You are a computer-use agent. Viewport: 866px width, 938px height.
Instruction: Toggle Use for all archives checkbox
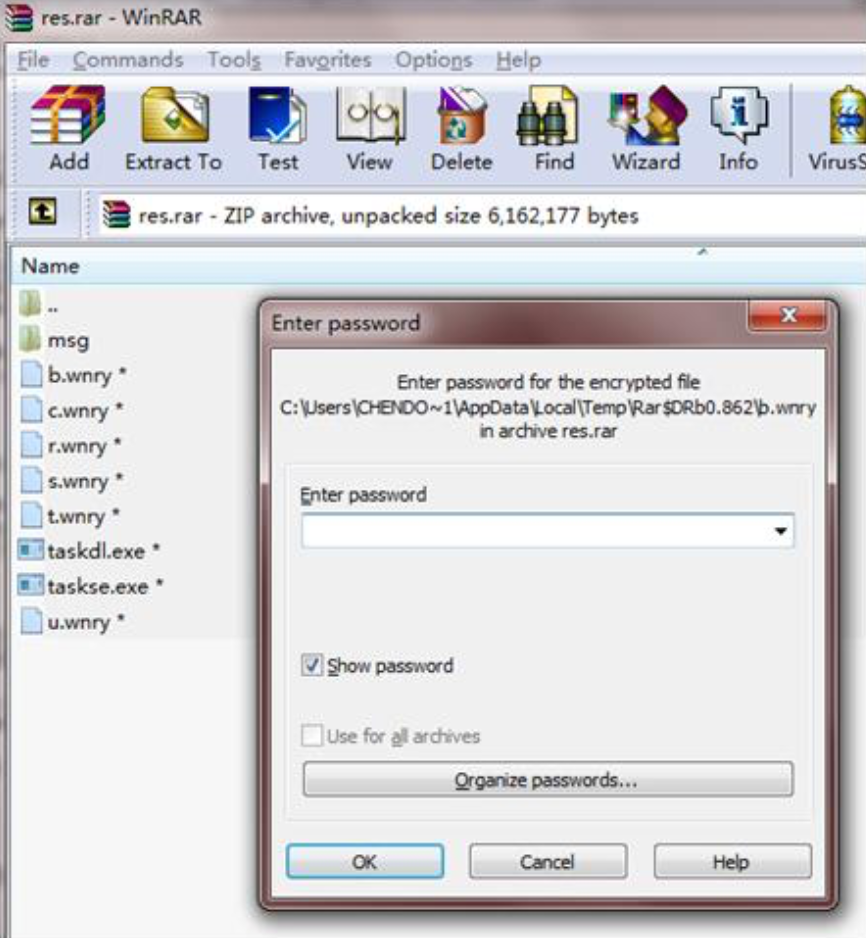(x=312, y=735)
